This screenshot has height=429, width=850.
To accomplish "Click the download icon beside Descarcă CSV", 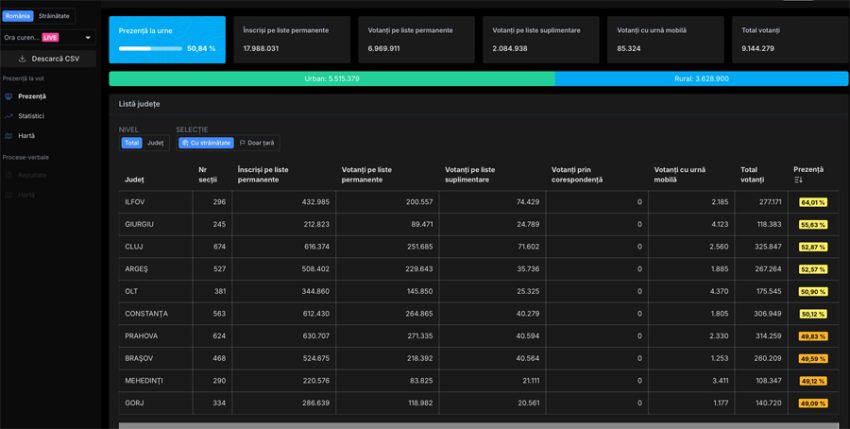I will point(22,59).
